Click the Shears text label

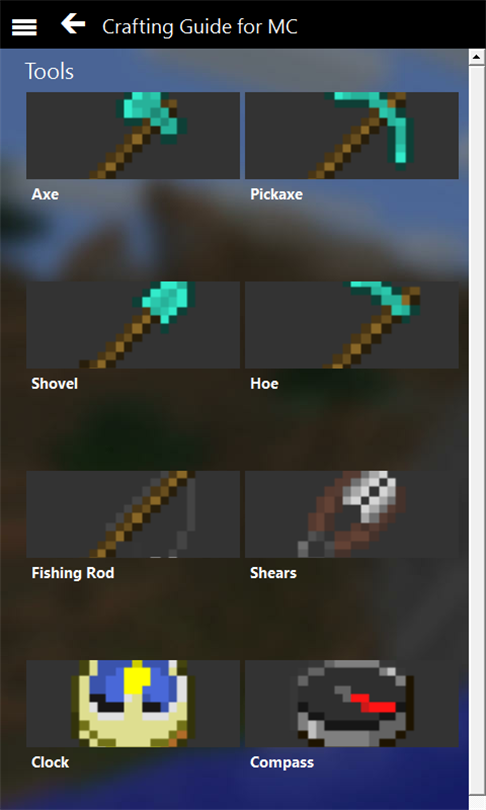(x=273, y=573)
